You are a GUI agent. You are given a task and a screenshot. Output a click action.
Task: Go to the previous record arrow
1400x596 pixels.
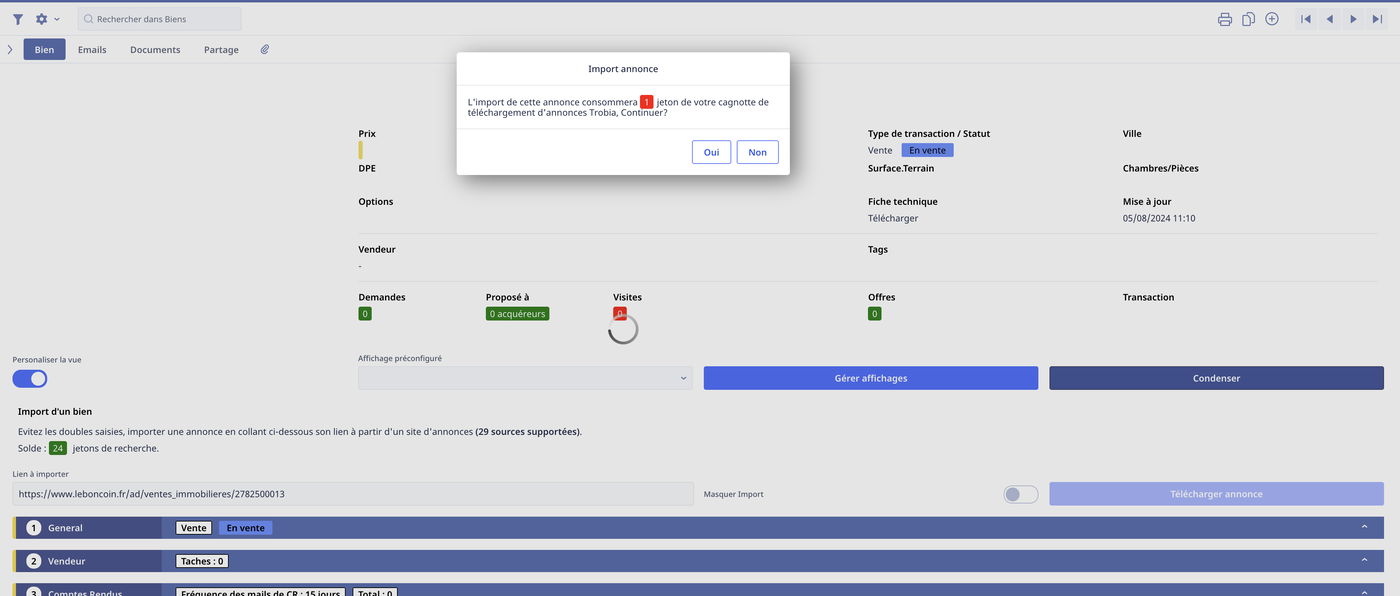1330,19
